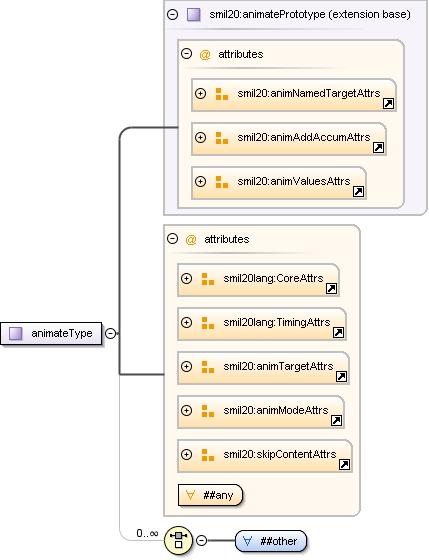Click the attribute group icon of animAddAccumAttrs
This screenshot has width=429, height=560.
tap(222, 138)
